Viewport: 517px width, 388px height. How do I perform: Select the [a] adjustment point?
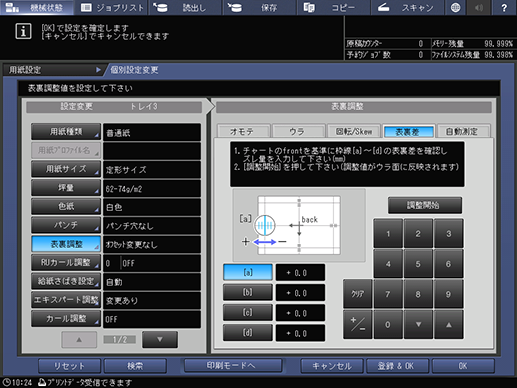click(x=248, y=272)
